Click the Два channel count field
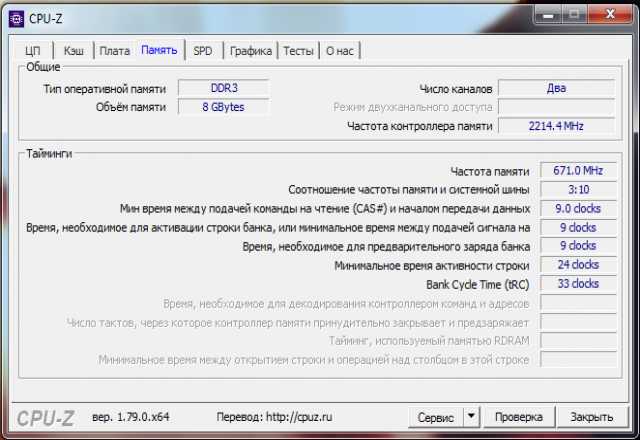Viewport: 640px width, 440px height. 556,88
